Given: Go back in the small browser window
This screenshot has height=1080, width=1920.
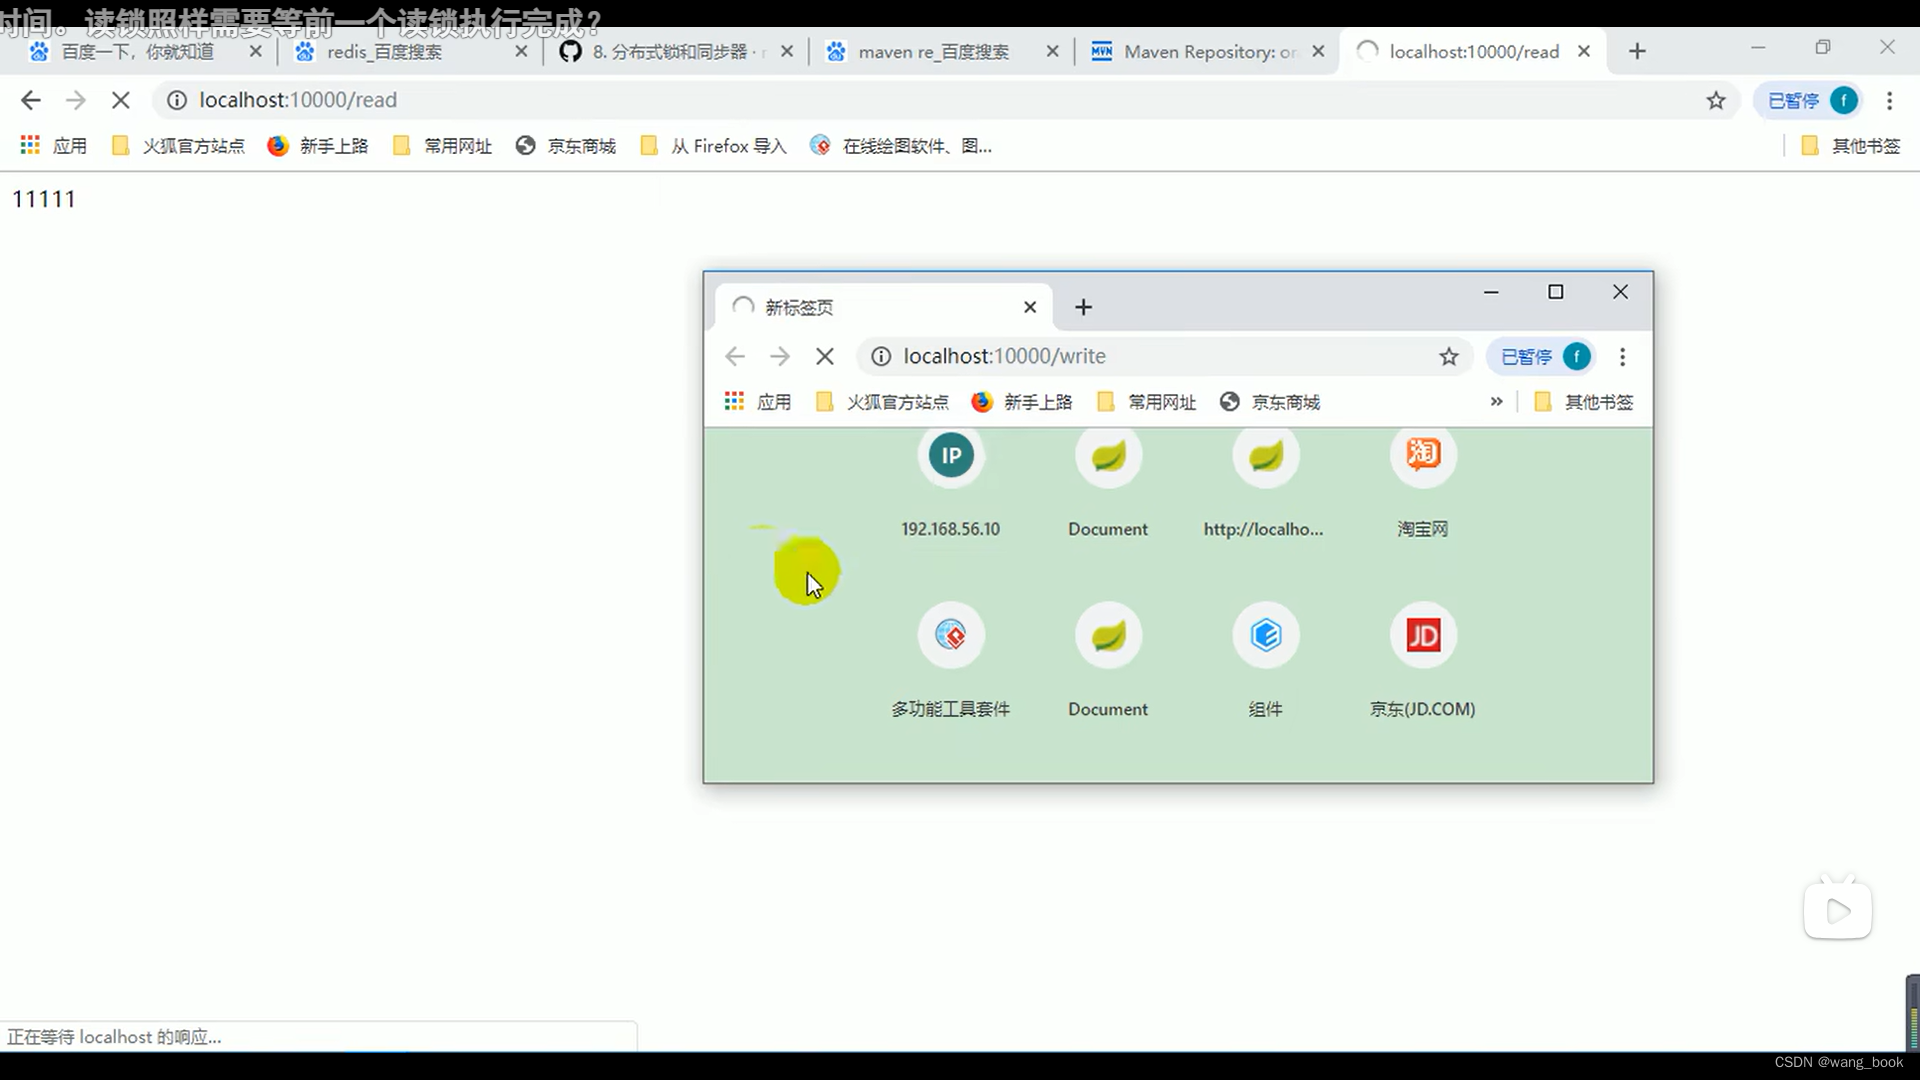Looking at the screenshot, I should click(735, 356).
